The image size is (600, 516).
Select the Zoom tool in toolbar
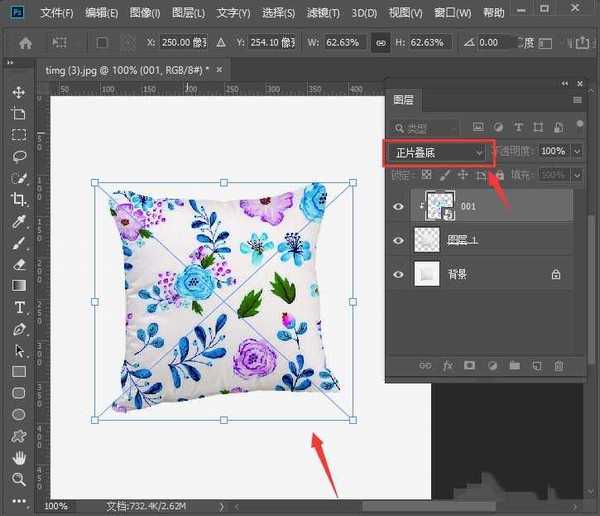click(18, 480)
